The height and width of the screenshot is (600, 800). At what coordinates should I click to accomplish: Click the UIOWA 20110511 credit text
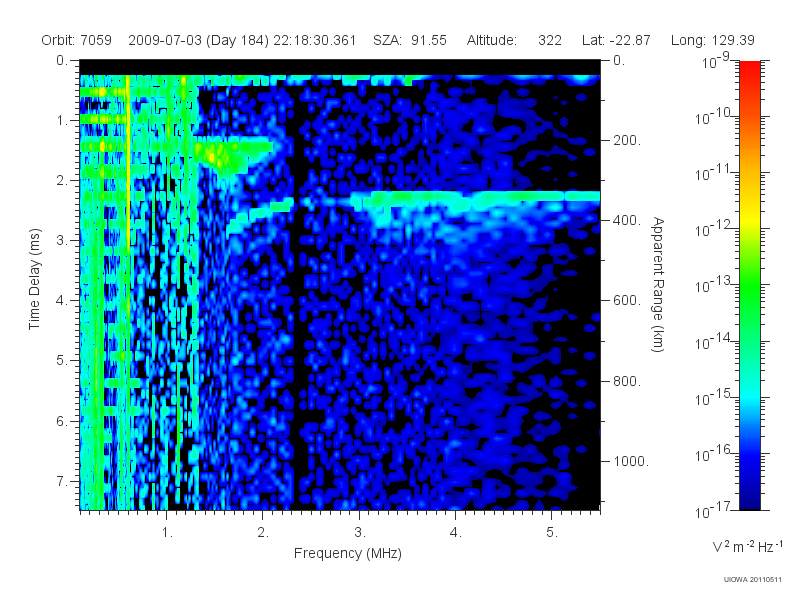pos(753,579)
